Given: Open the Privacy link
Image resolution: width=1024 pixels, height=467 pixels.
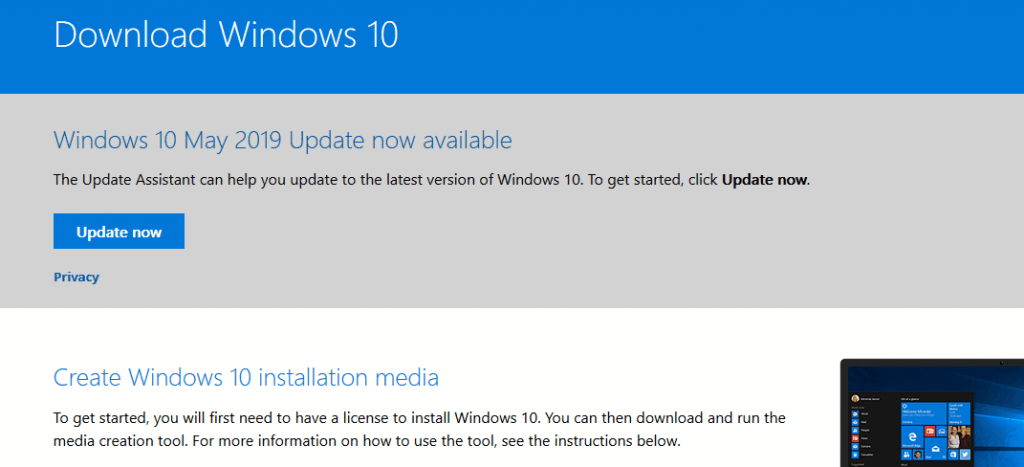Looking at the screenshot, I should point(76,277).
